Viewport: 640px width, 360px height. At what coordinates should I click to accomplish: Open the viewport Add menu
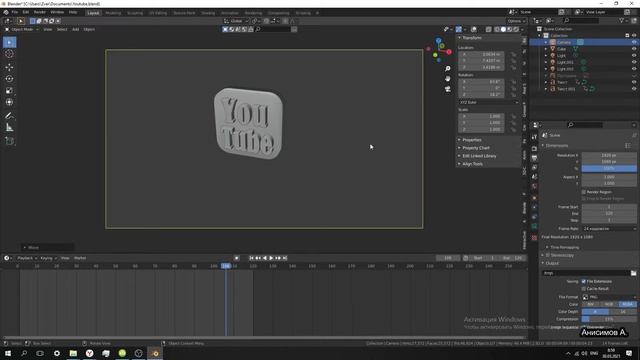[x=76, y=29]
